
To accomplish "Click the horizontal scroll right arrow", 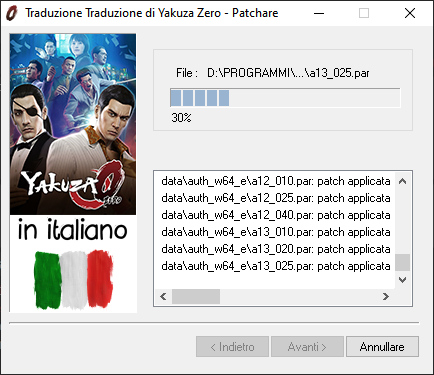I will pos(386,296).
